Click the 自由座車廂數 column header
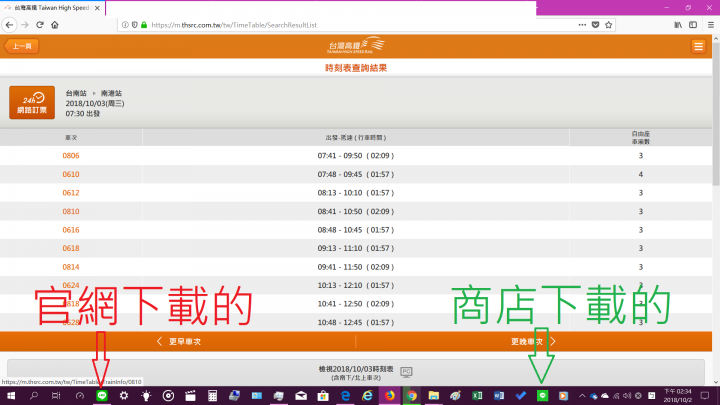The height and width of the screenshot is (405, 720). (x=641, y=138)
